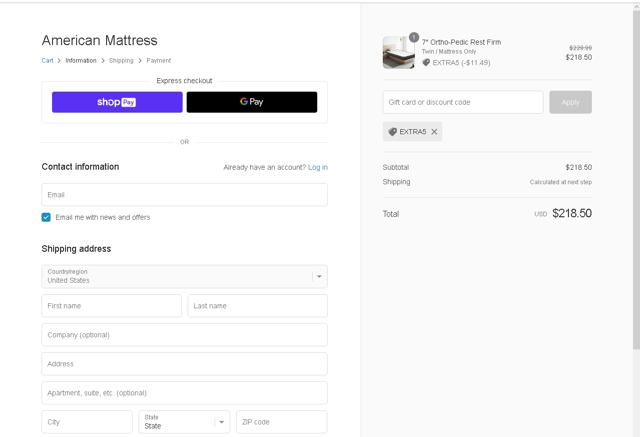The height and width of the screenshot is (437, 640).
Task: Click the discount tag icon beside EXTRA5 (-$11.49)
Action: coord(426,62)
